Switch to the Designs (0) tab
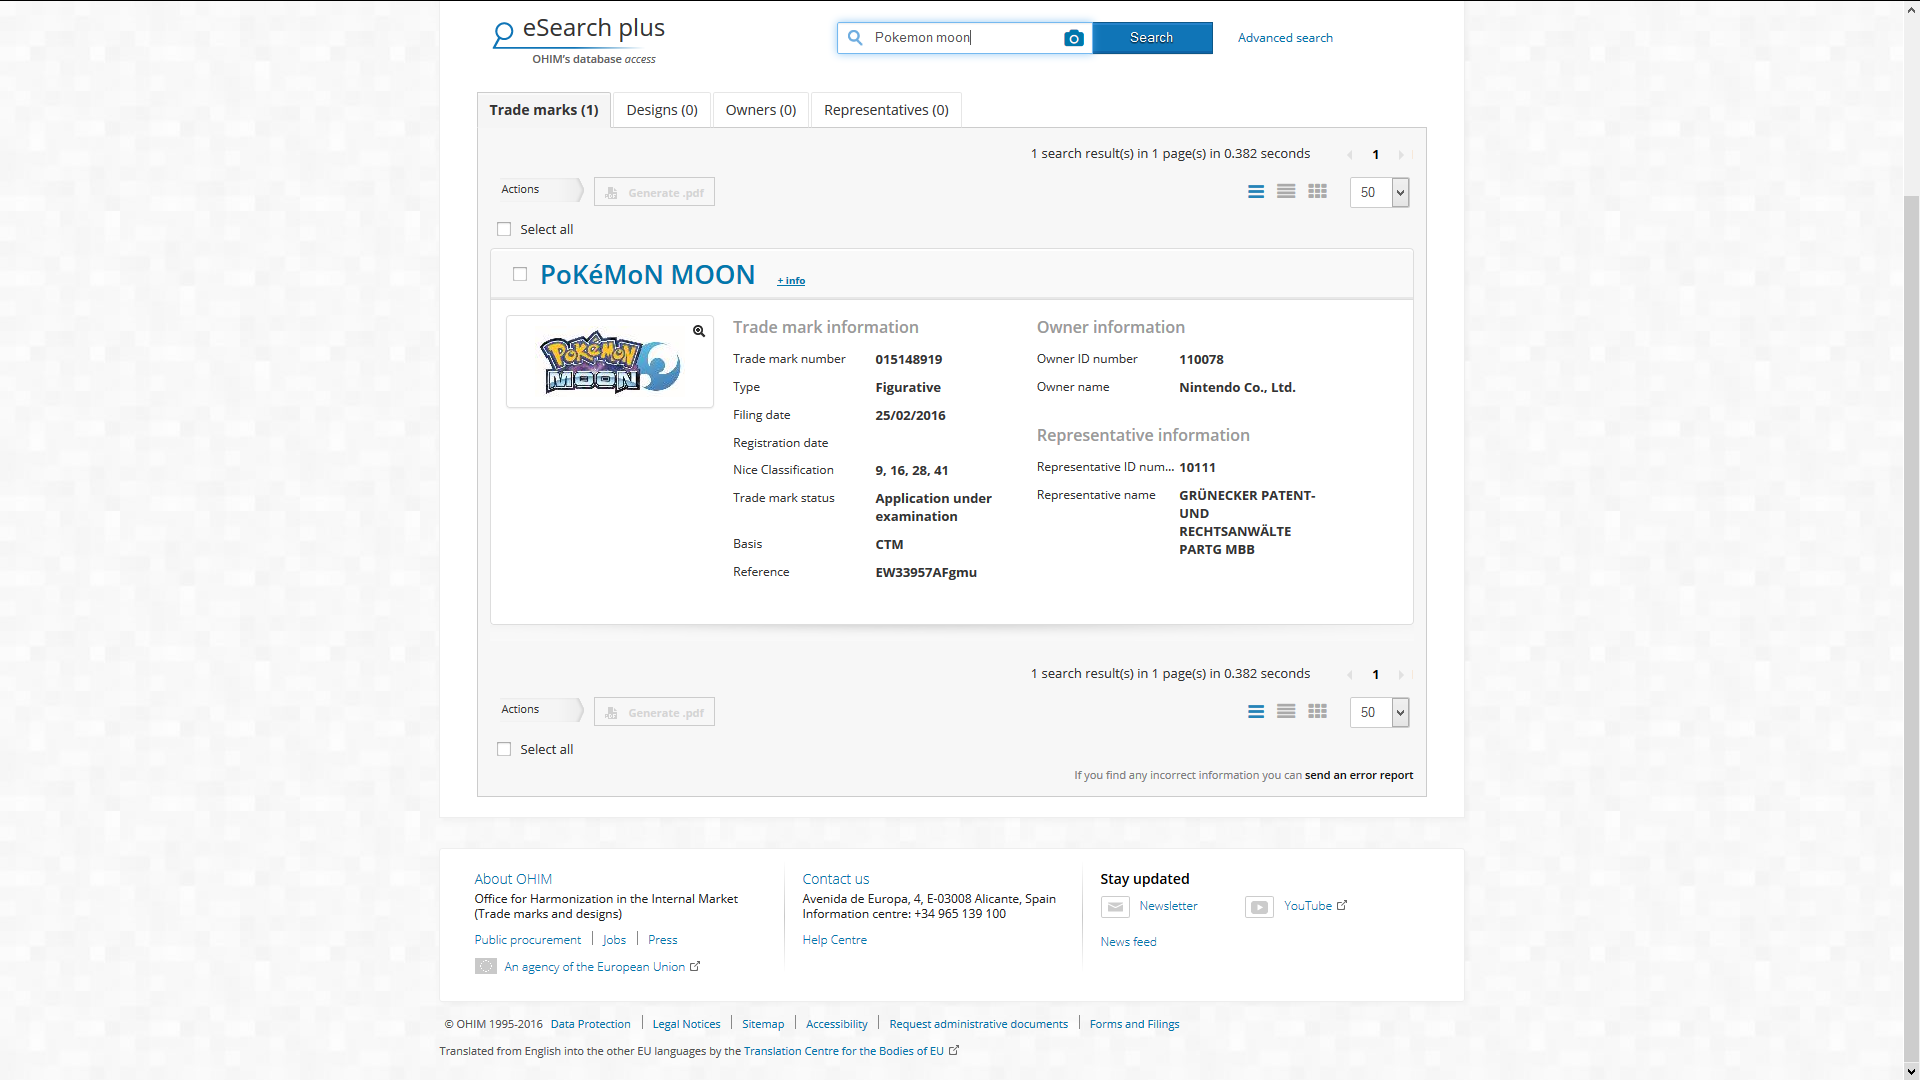The height and width of the screenshot is (1080, 1920). click(661, 110)
